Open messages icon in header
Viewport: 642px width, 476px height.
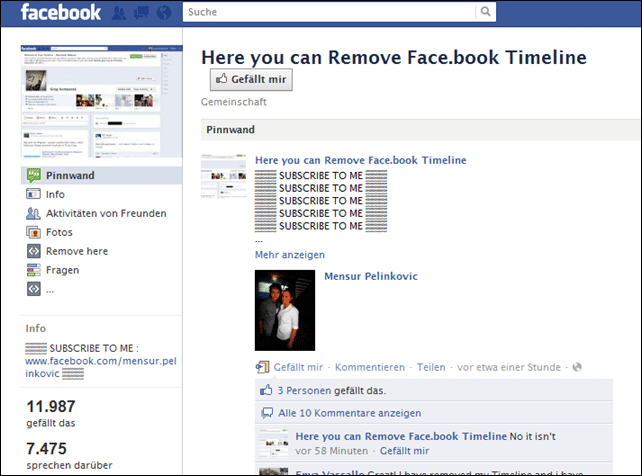(141, 13)
